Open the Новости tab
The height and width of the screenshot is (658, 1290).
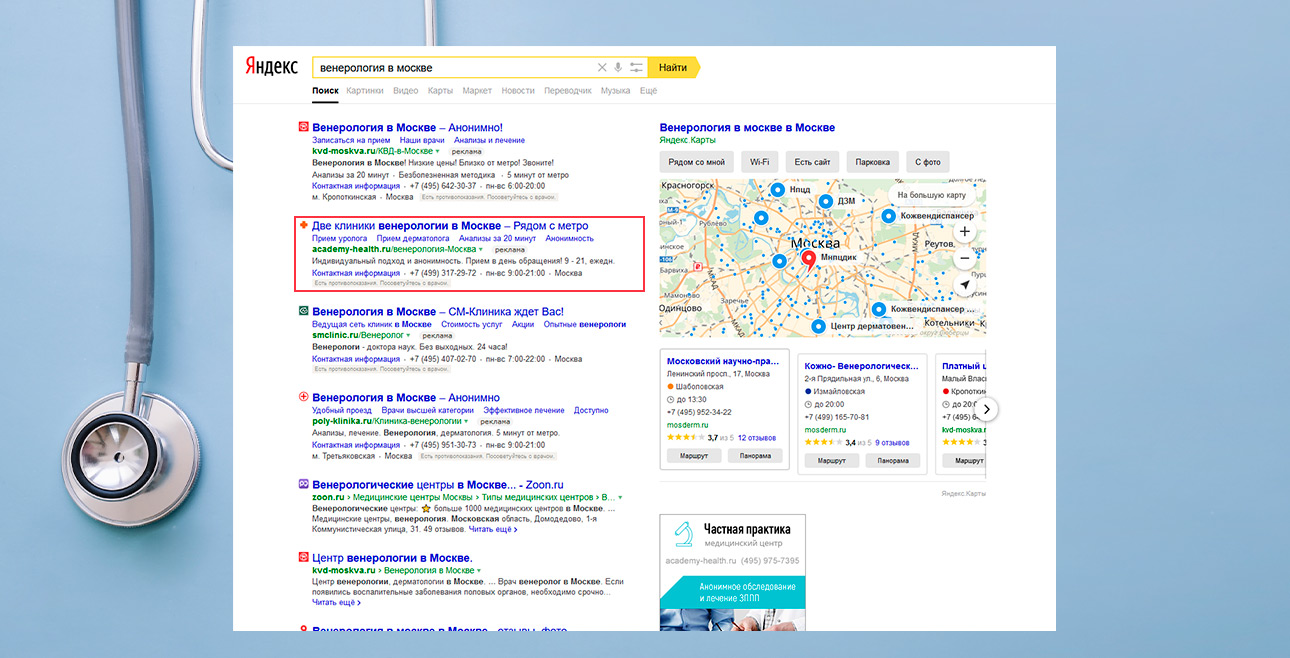(x=518, y=91)
